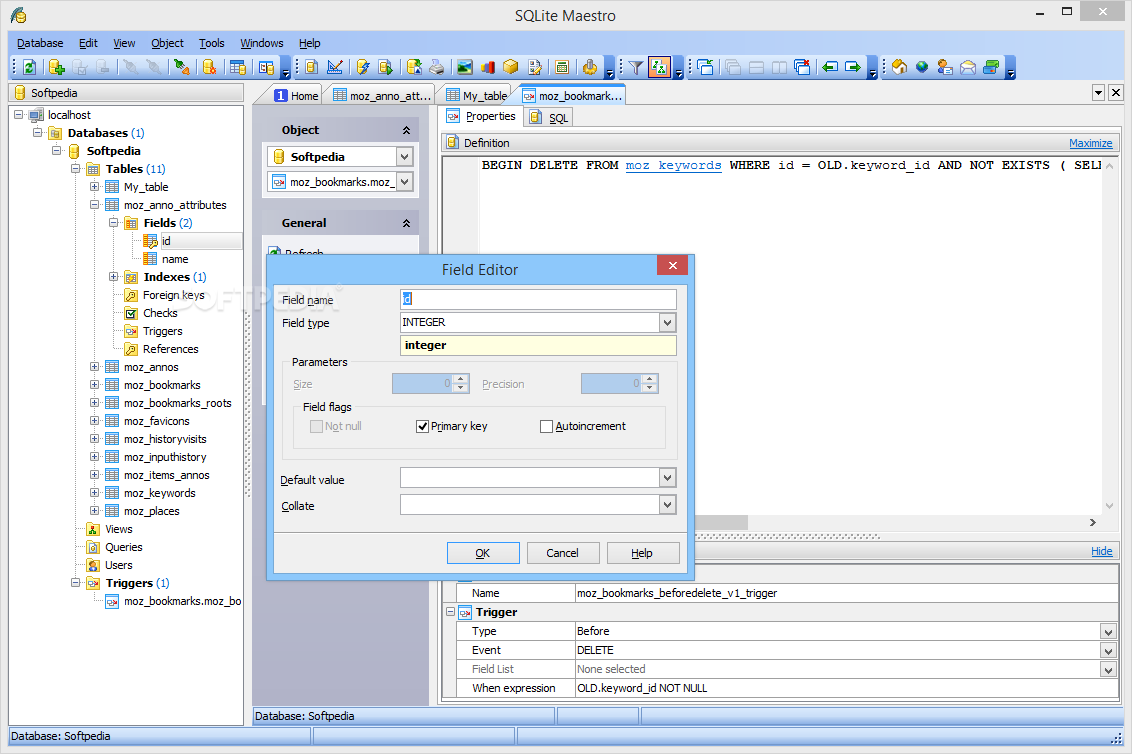Click the Maximize link in Definition panel
1132x754 pixels.
pyautogui.click(x=1090, y=143)
